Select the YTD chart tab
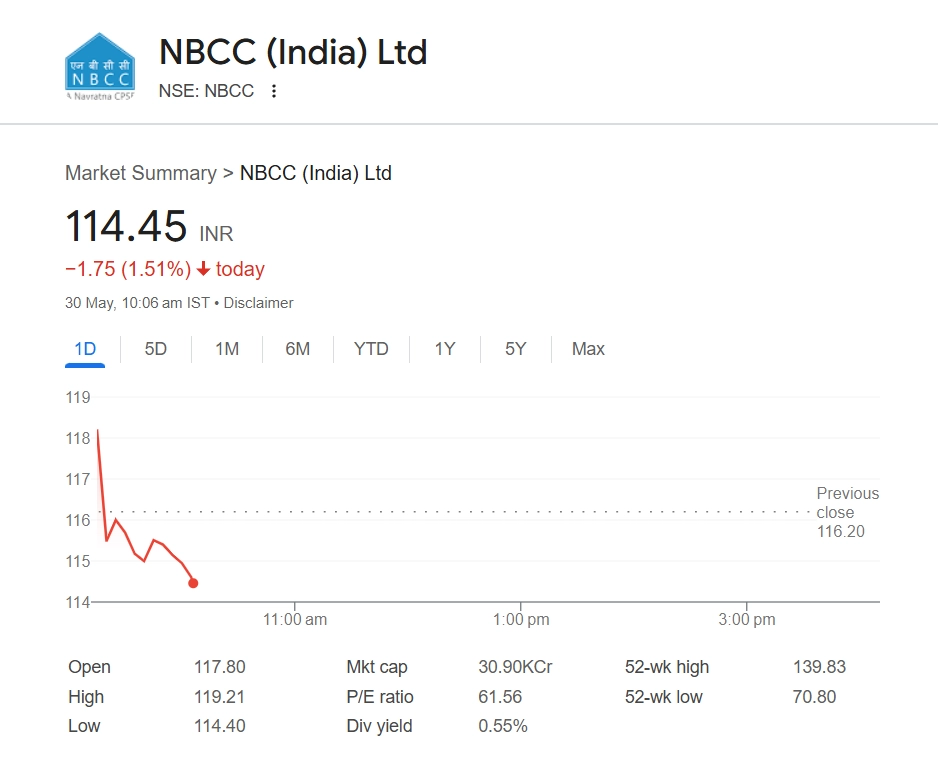938x763 pixels. pos(371,349)
